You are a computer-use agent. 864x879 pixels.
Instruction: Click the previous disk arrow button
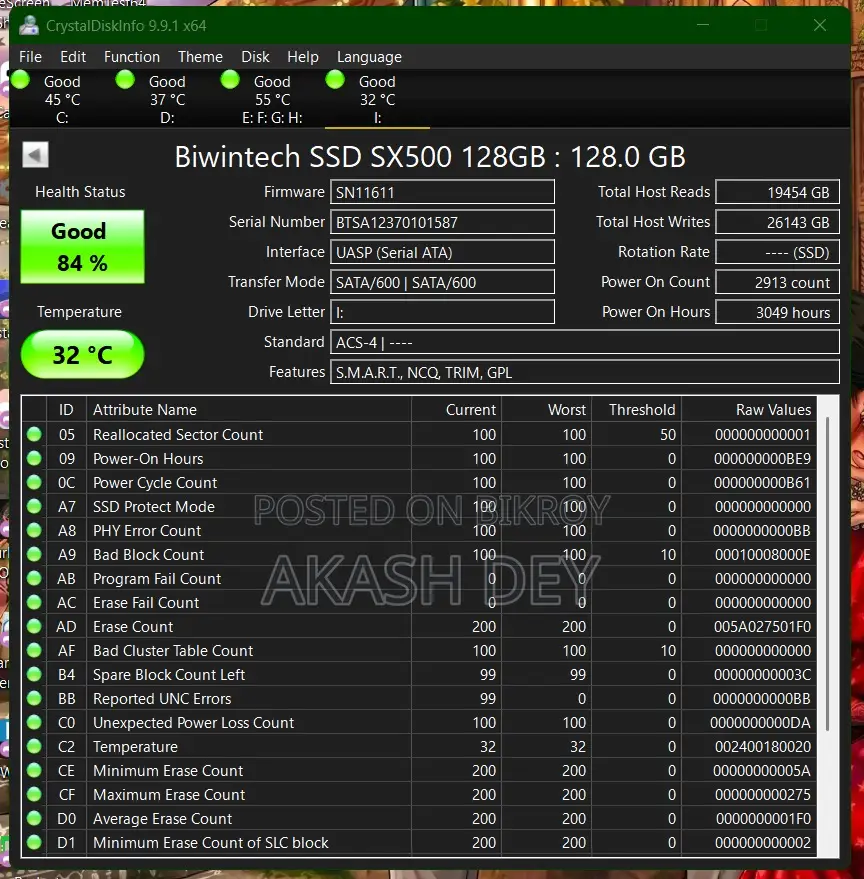click(x=35, y=155)
